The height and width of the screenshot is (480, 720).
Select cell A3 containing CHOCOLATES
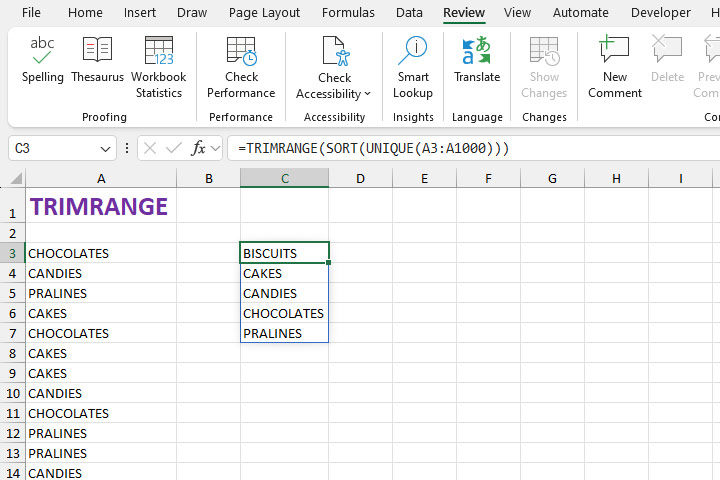pos(101,253)
